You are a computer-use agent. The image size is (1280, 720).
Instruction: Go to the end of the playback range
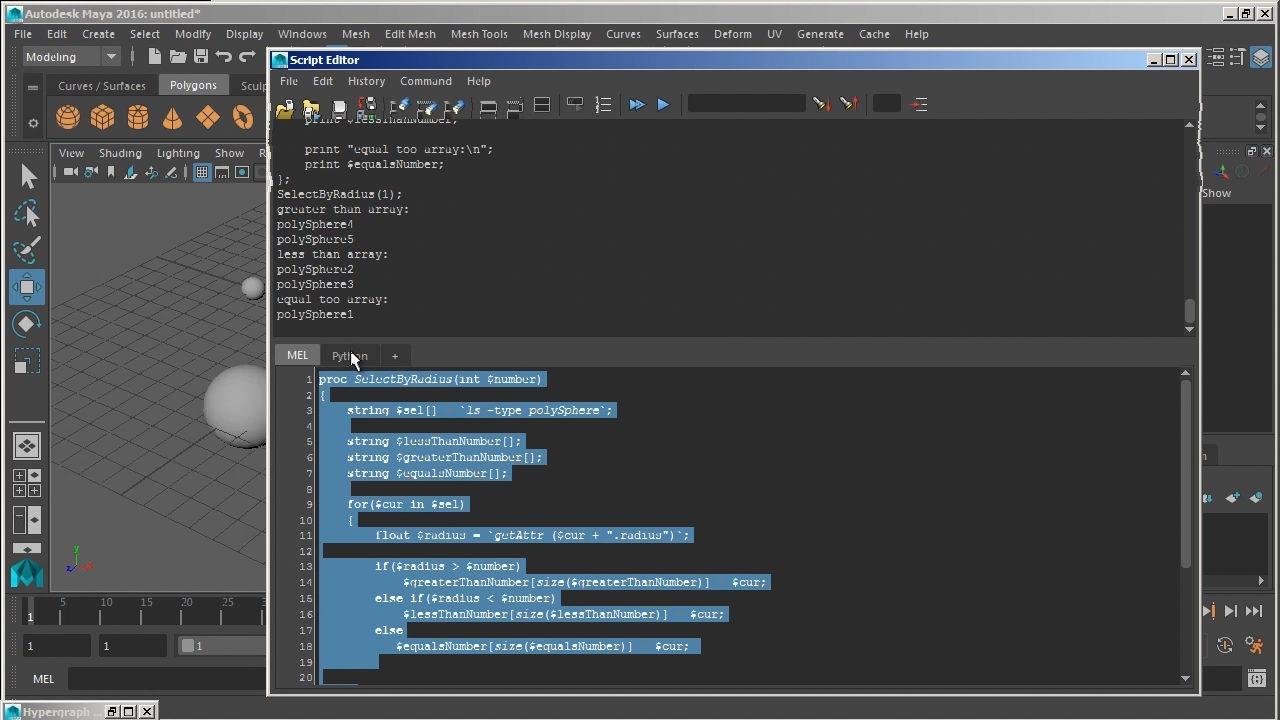pyautogui.click(x=1253, y=611)
